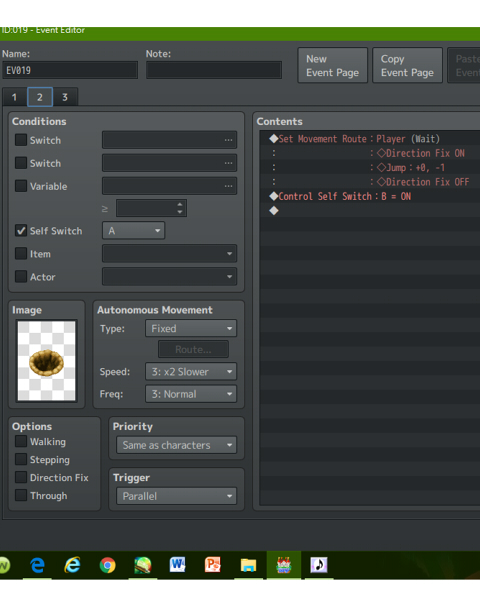Click the variable value stepper arrows
The width and height of the screenshot is (480, 600).
(x=180, y=208)
